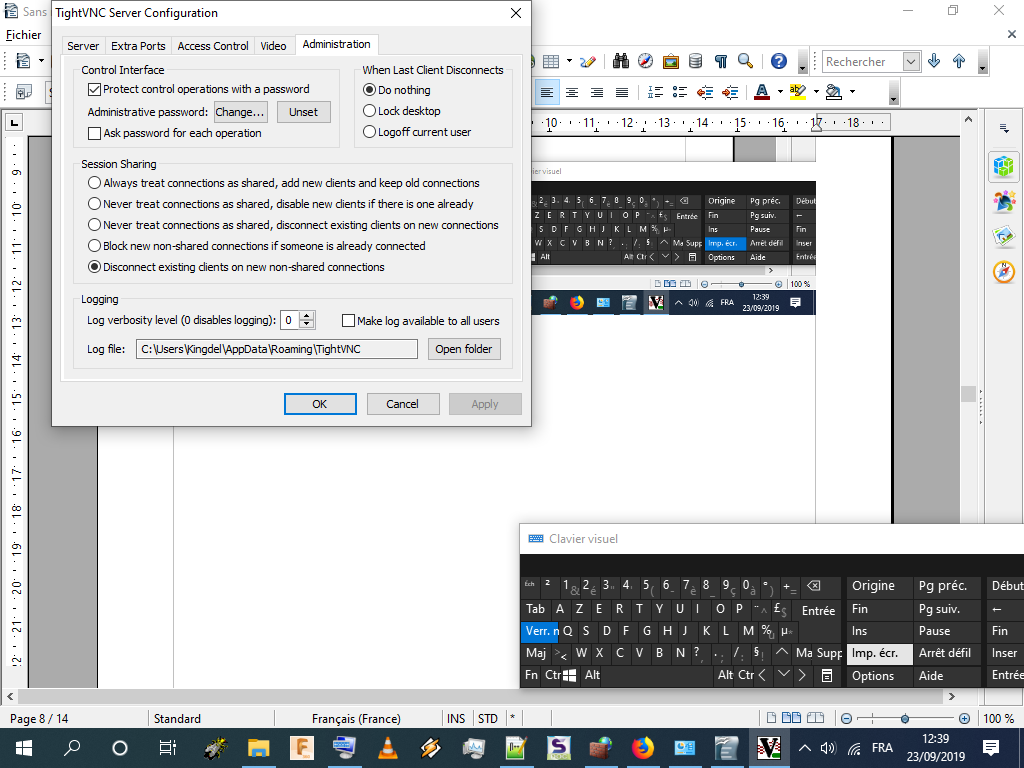Click the Open folder button
This screenshot has height=768, width=1024.
pyautogui.click(x=464, y=349)
